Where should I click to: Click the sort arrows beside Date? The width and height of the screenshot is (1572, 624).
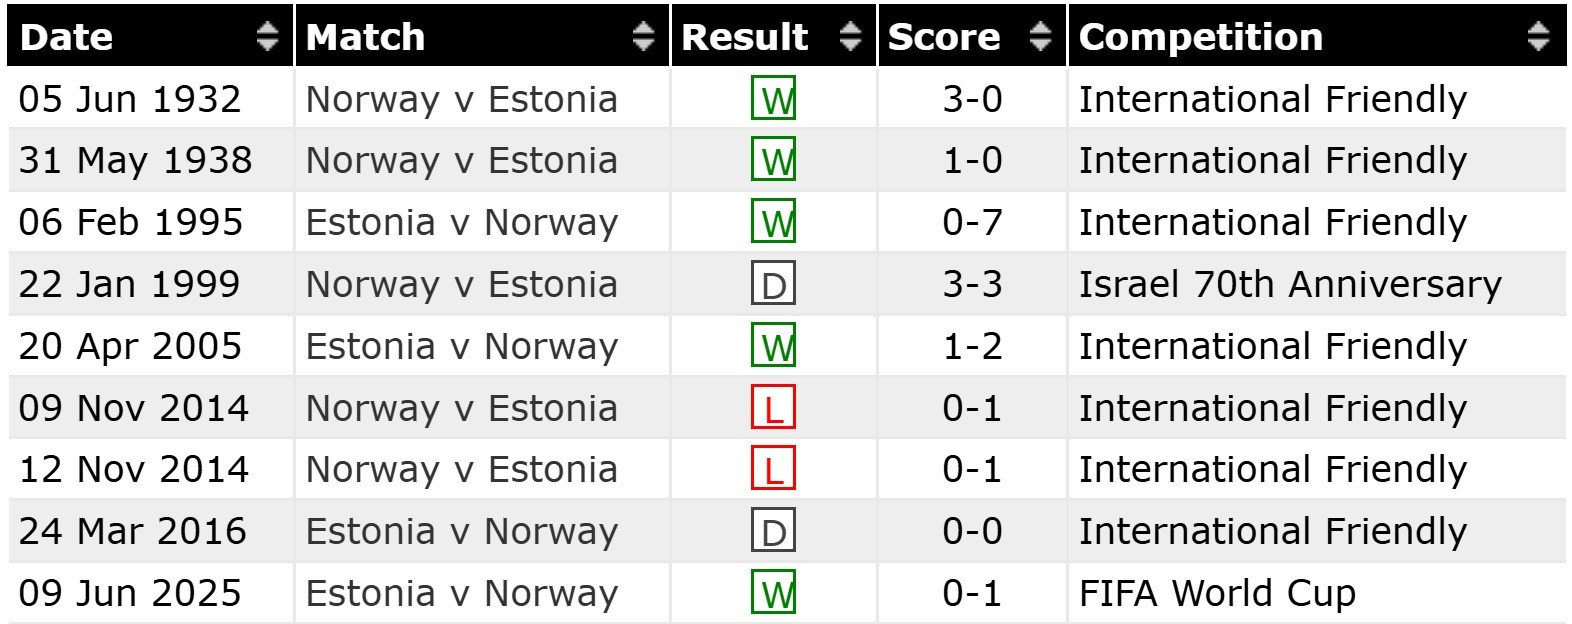266,37
